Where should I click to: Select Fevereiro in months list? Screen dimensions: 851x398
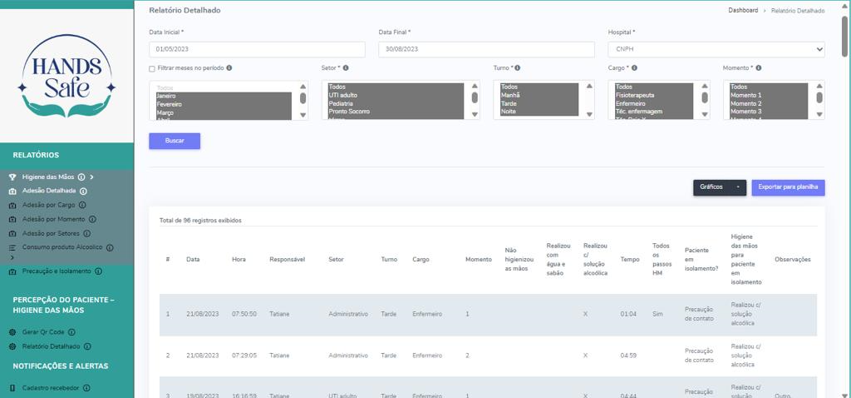tap(224, 104)
